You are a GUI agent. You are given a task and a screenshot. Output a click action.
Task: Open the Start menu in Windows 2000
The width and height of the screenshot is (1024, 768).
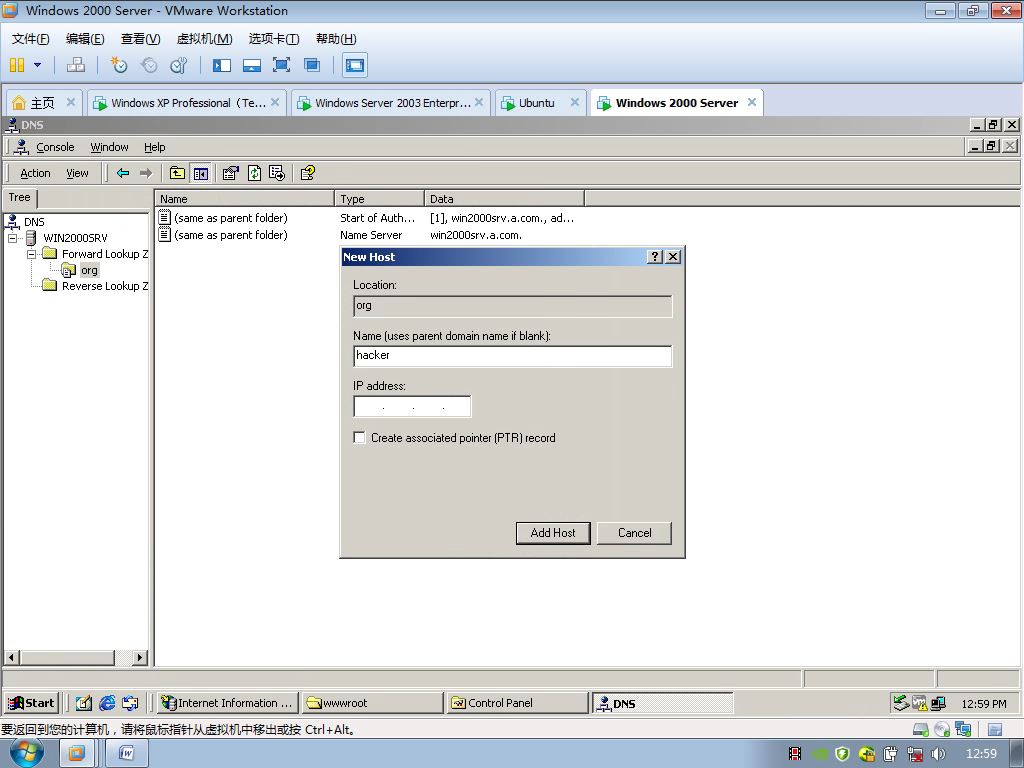[31, 703]
